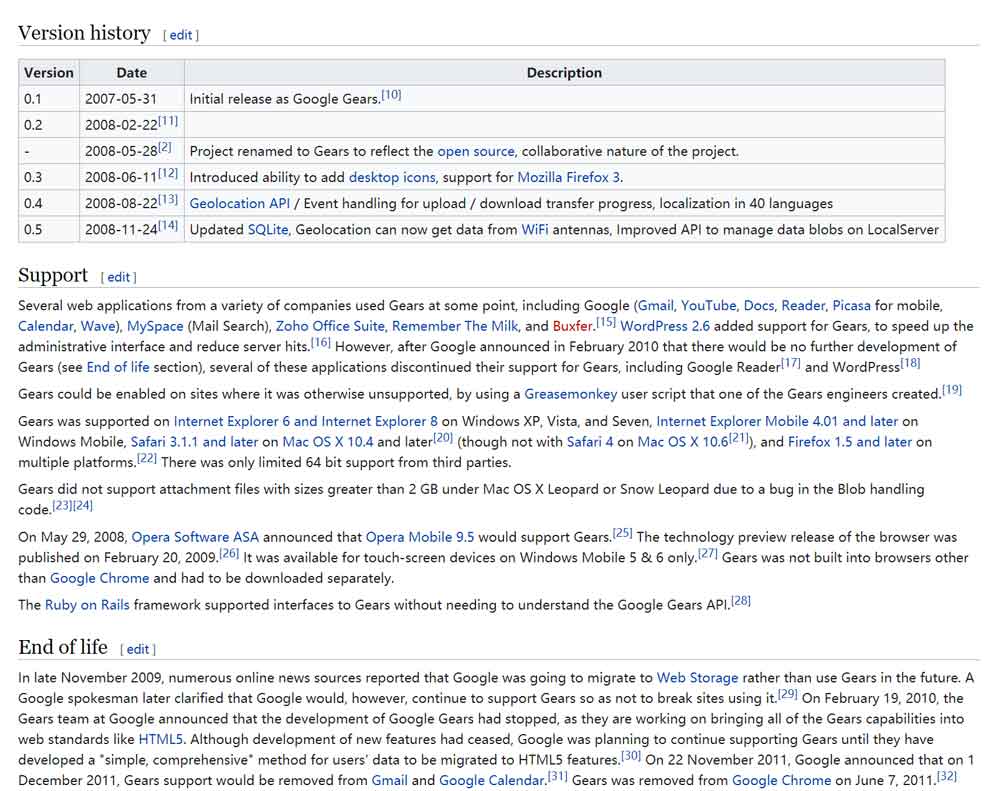Follow the YouTube link

tap(708, 306)
